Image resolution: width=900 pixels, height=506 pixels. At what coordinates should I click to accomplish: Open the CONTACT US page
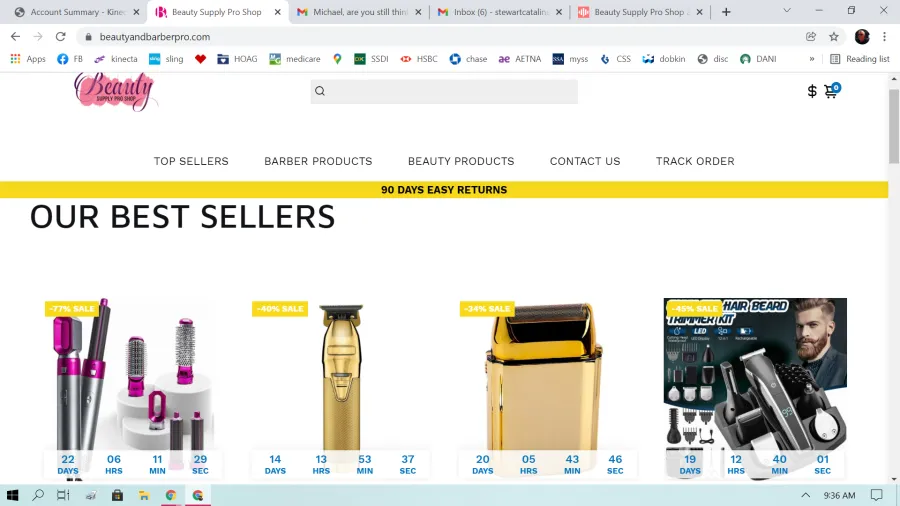pos(585,161)
